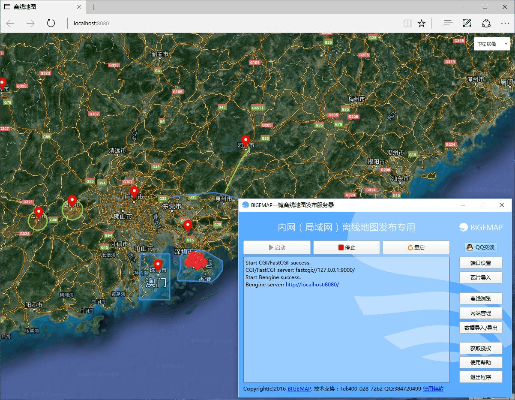Click the get authorization (获取授权) button
This screenshot has height=400, width=515.
click(x=481, y=348)
